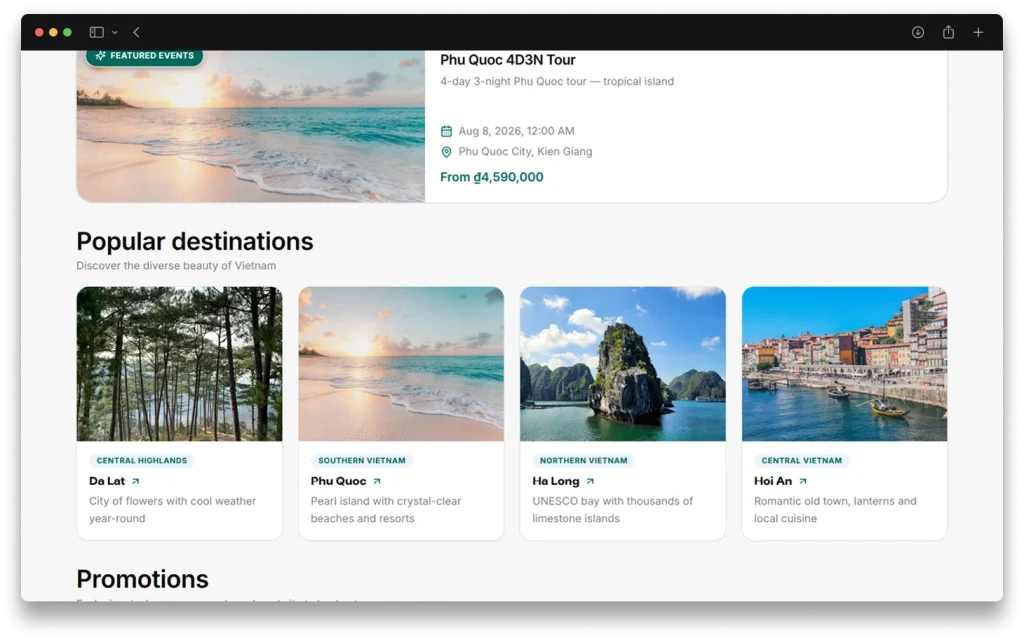Viewport: 1024px width, 640px height.
Task: Click the browser share icon
Action: pos(948,32)
